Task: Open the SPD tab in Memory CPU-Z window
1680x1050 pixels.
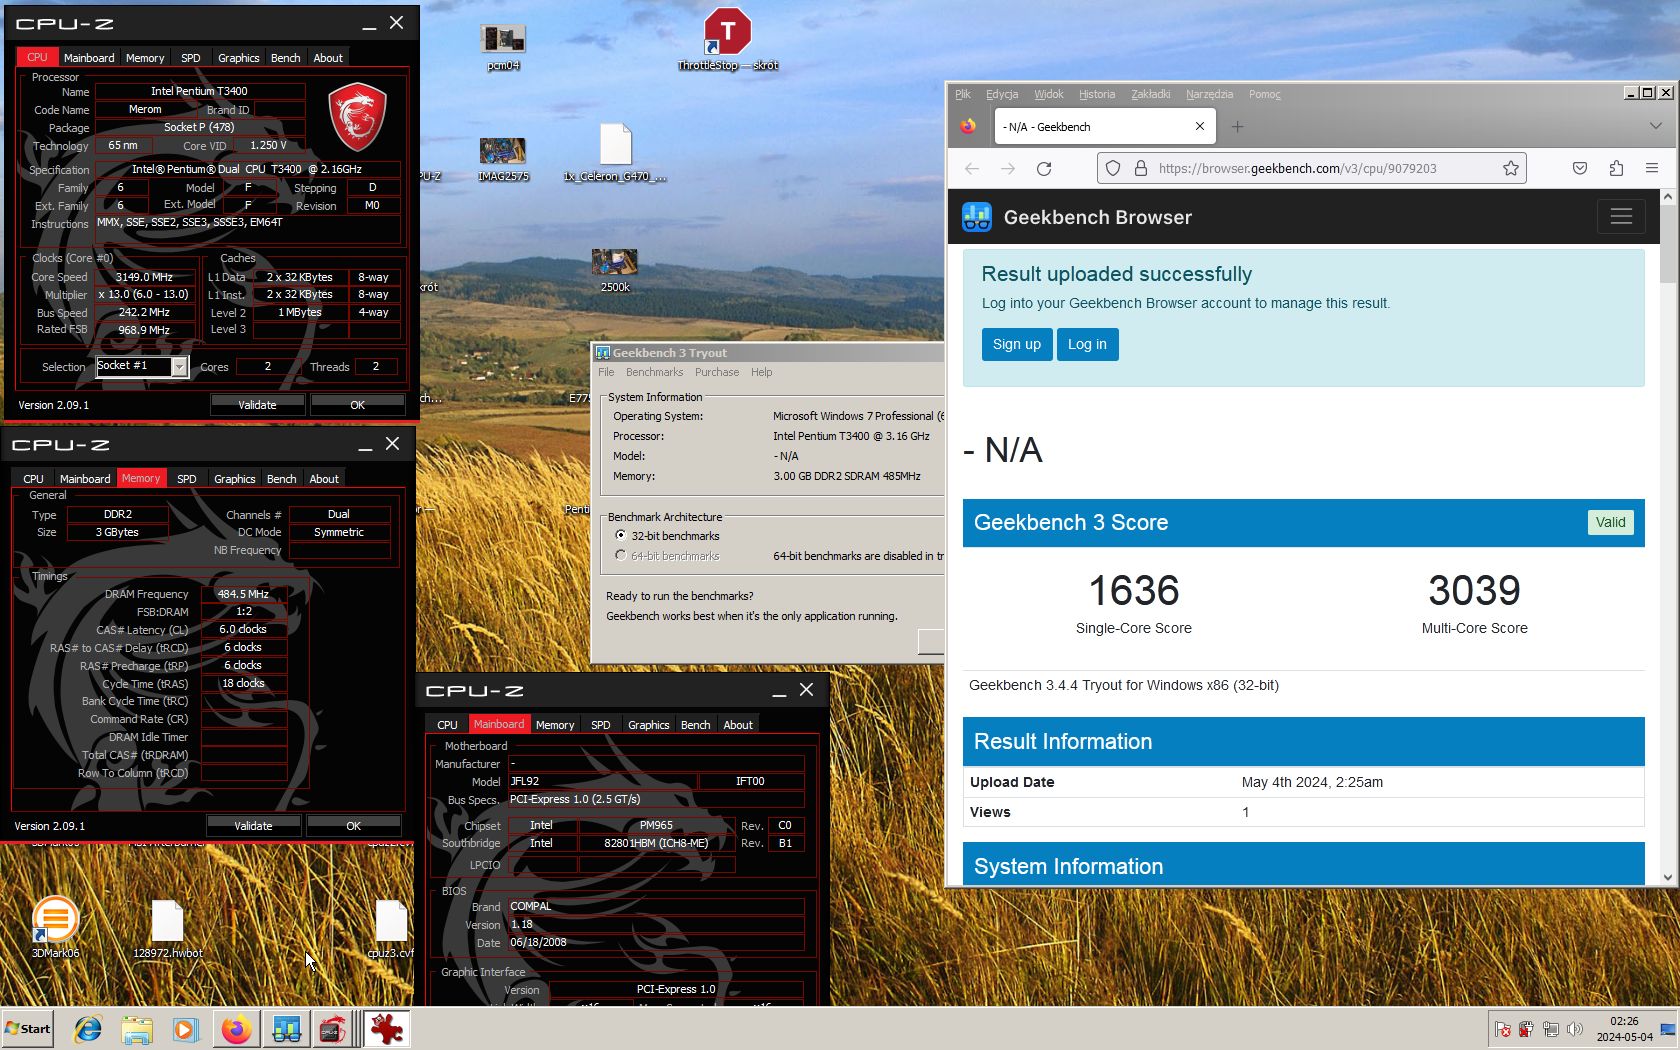Action: coord(187,479)
